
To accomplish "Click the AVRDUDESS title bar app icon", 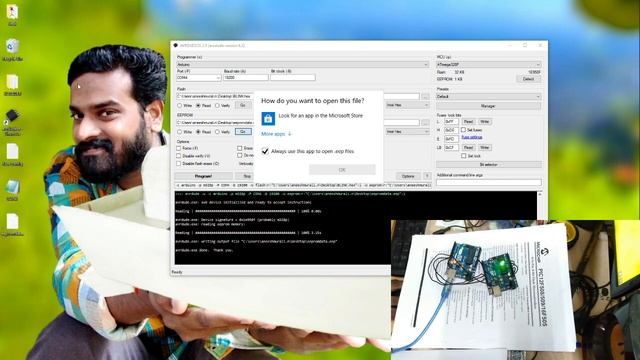I will pyautogui.click(x=176, y=45).
